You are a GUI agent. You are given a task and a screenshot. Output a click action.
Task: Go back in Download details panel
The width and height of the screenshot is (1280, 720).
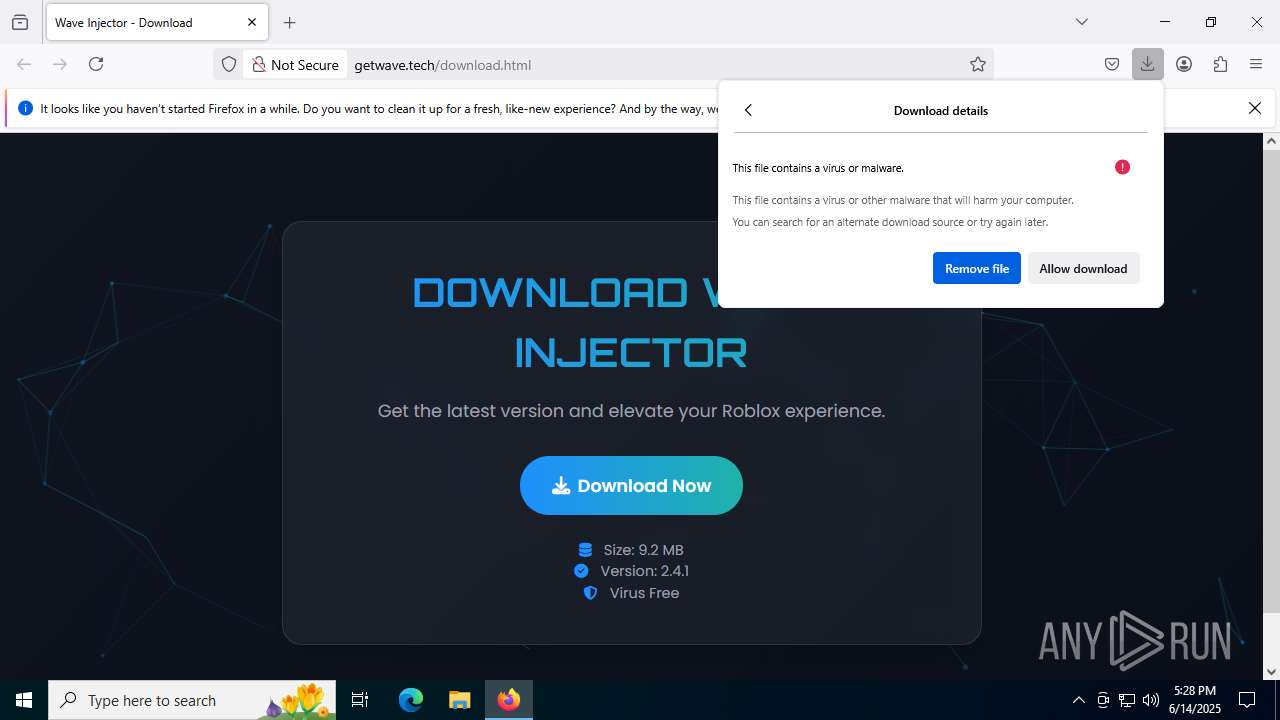pyautogui.click(x=748, y=110)
